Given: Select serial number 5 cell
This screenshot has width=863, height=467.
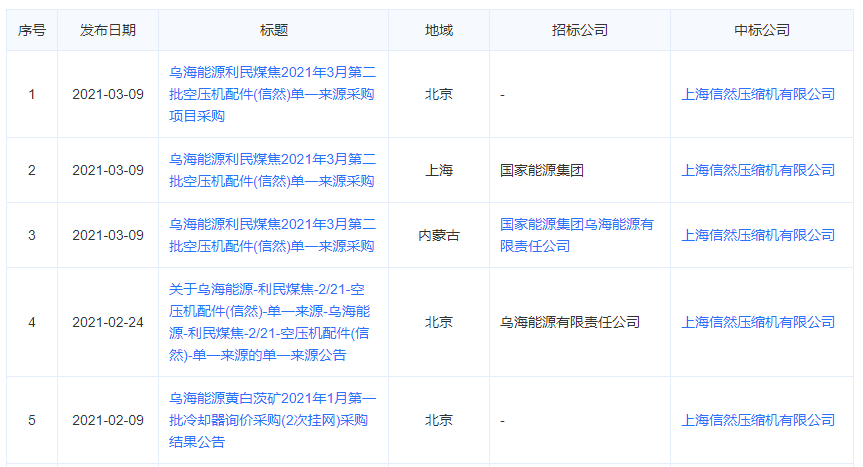Looking at the screenshot, I should pos(32,420).
